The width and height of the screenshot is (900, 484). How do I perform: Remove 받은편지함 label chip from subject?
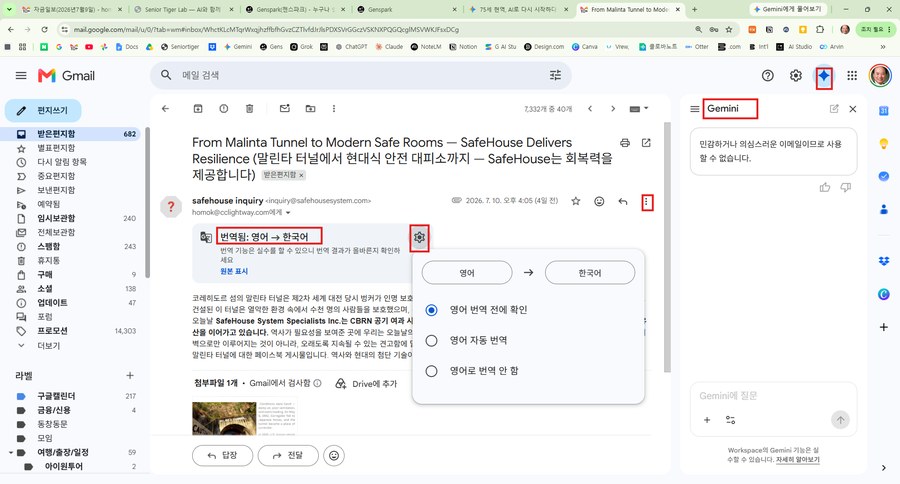(x=301, y=175)
